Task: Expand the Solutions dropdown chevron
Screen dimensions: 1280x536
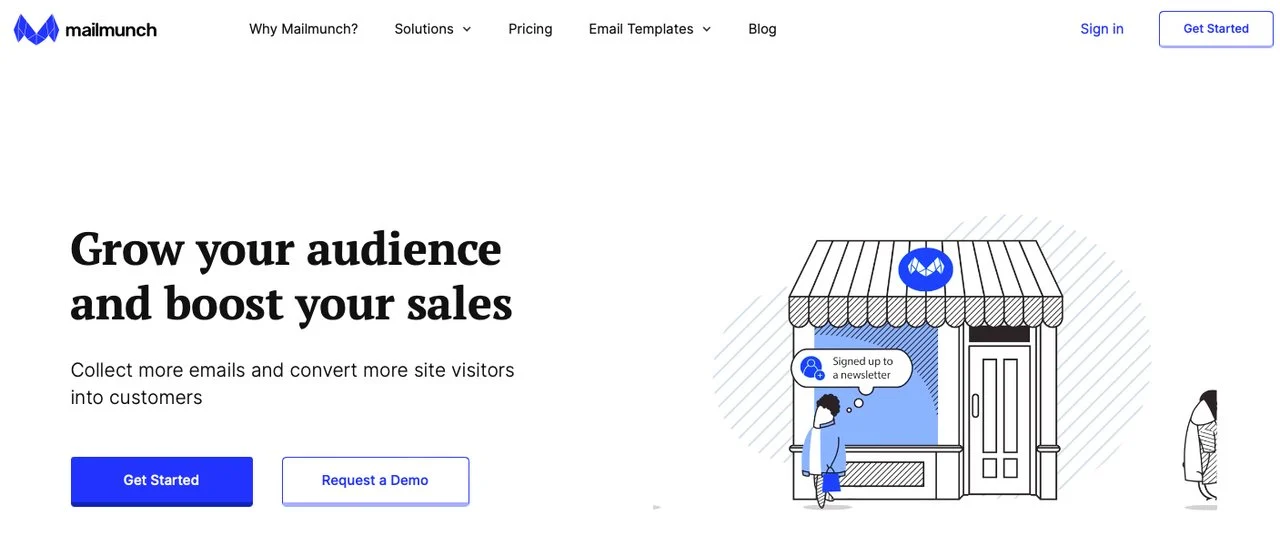Action: click(x=467, y=29)
